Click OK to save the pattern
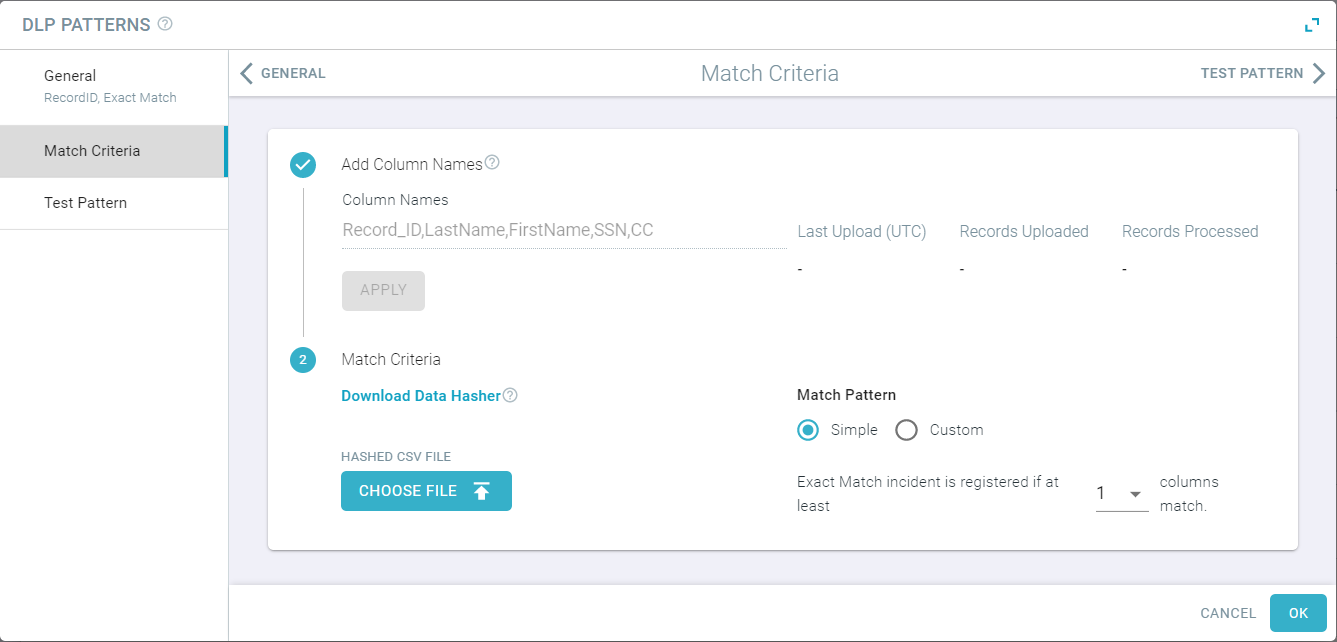Image resolution: width=1337 pixels, height=642 pixels. (x=1298, y=613)
